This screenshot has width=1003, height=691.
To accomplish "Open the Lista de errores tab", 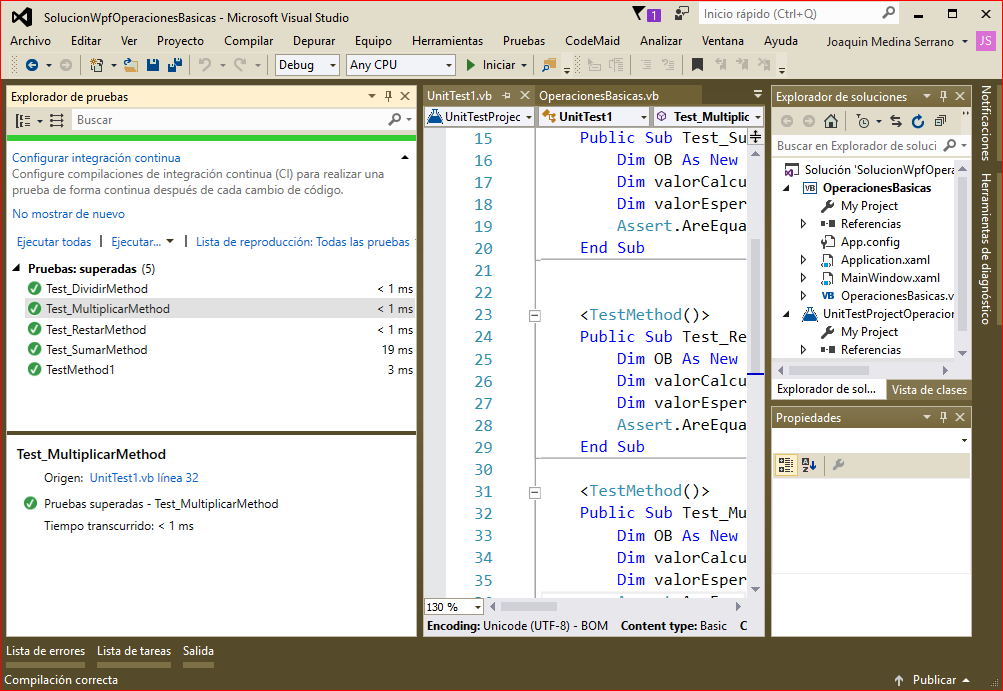I will coord(45,651).
